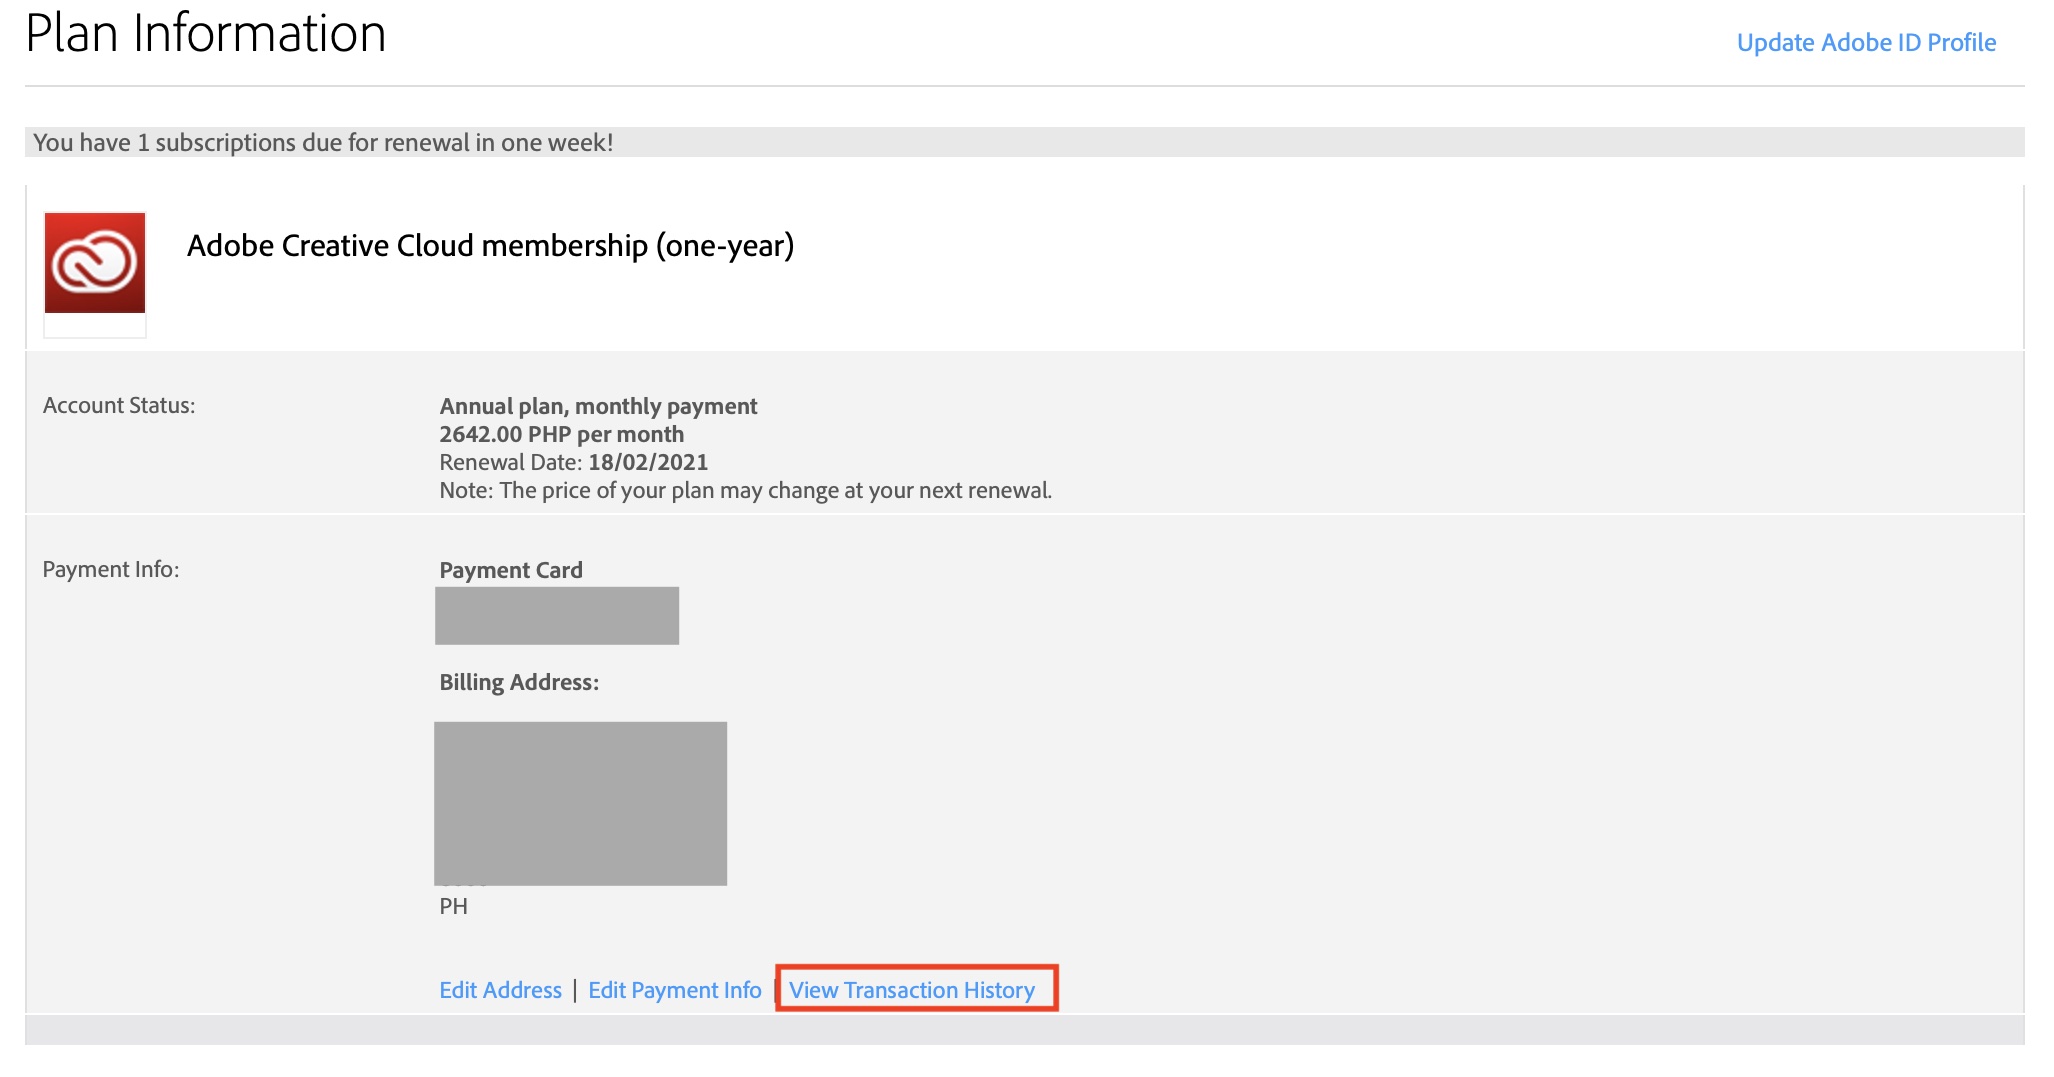Image resolution: width=2054 pixels, height=1077 pixels.
Task: Open the Edit Payment Info link
Action: [674, 990]
